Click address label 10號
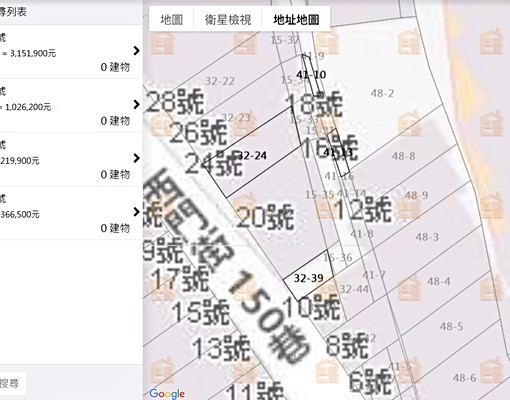 [x=311, y=307]
